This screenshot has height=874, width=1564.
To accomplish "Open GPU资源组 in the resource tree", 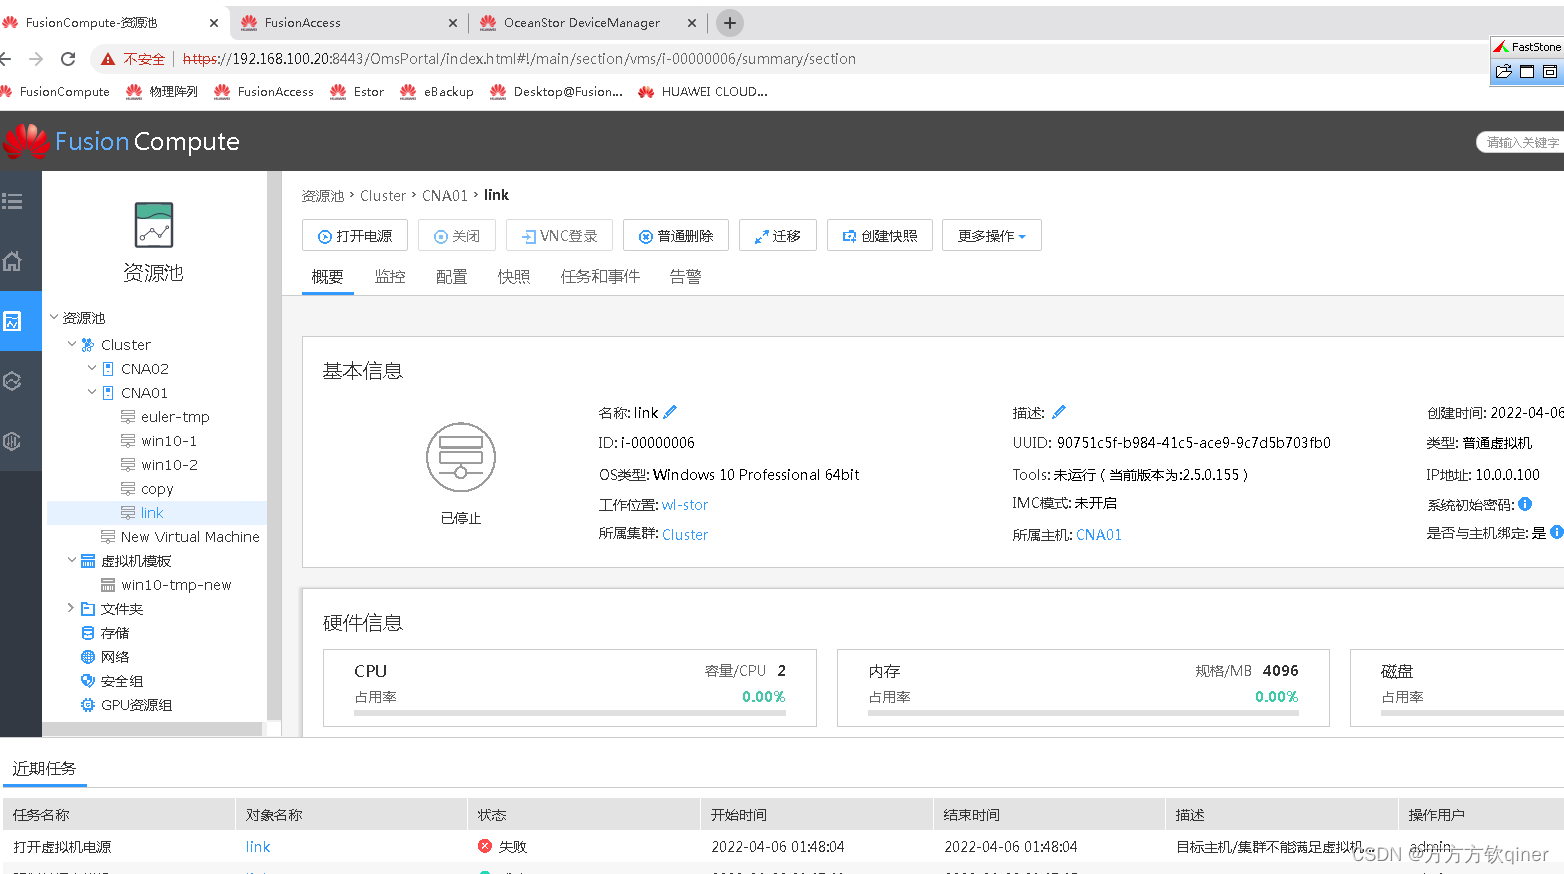I will tap(137, 705).
